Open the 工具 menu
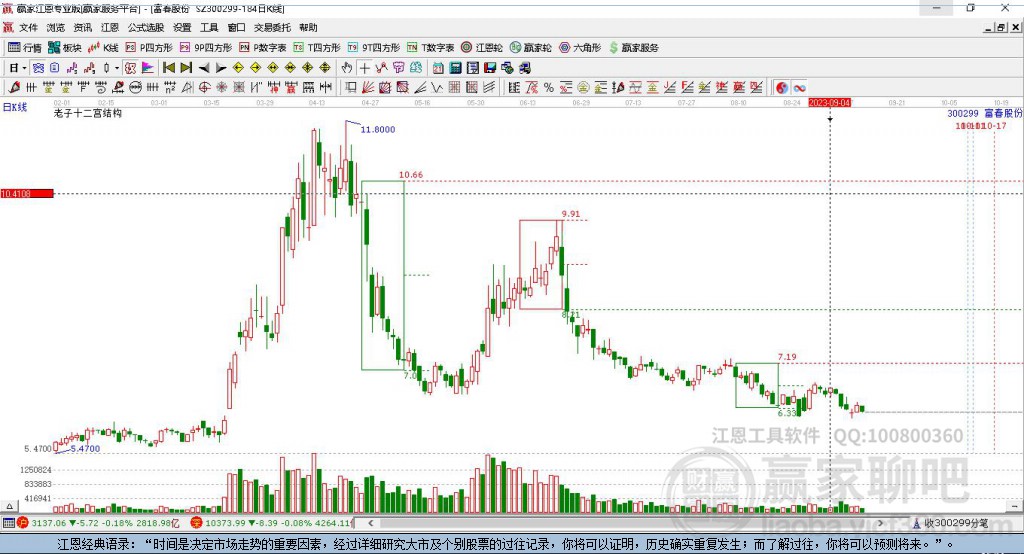The width and height of the screenshot is (1024, 554). point(209,27)
